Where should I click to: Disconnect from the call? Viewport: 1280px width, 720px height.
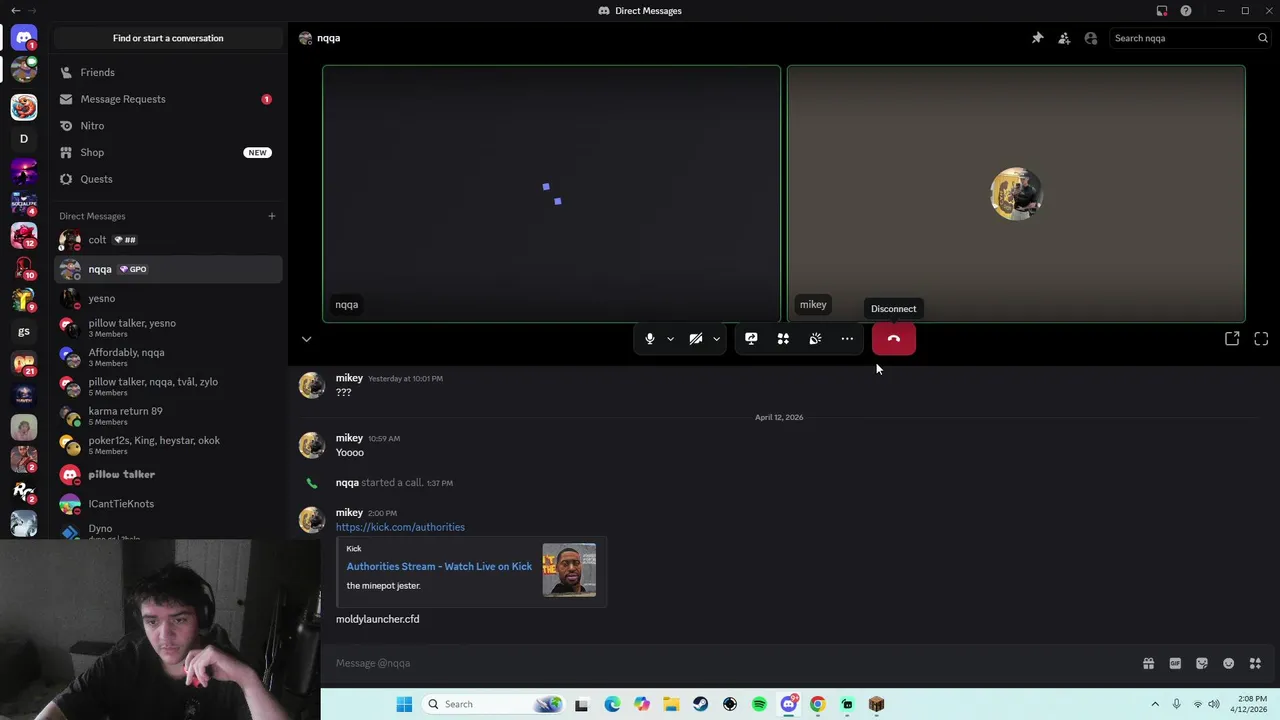(x=894, y=339)
